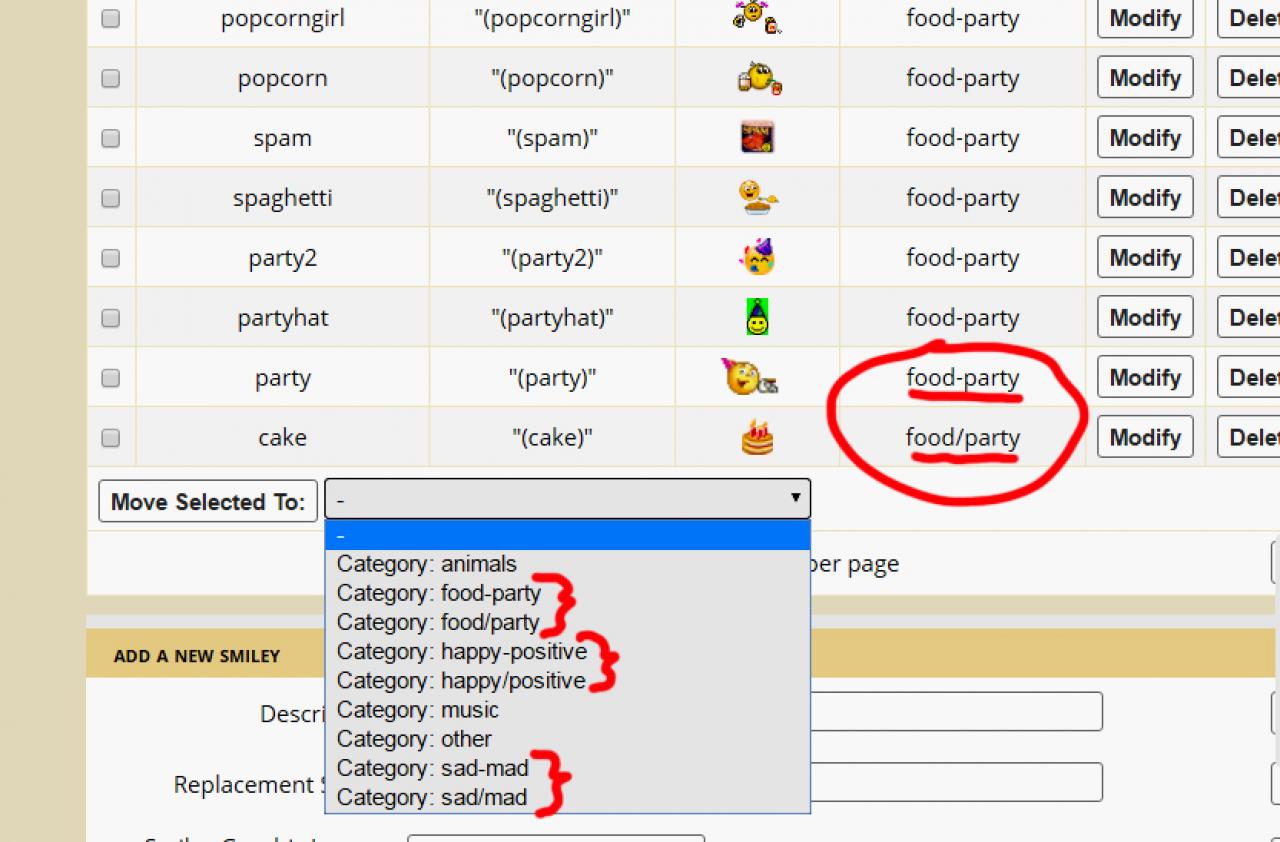The width and height of the screenshot is (1280, 842).
Task: Open Modify for the popcorn smiley
Action: (1145, 78)
